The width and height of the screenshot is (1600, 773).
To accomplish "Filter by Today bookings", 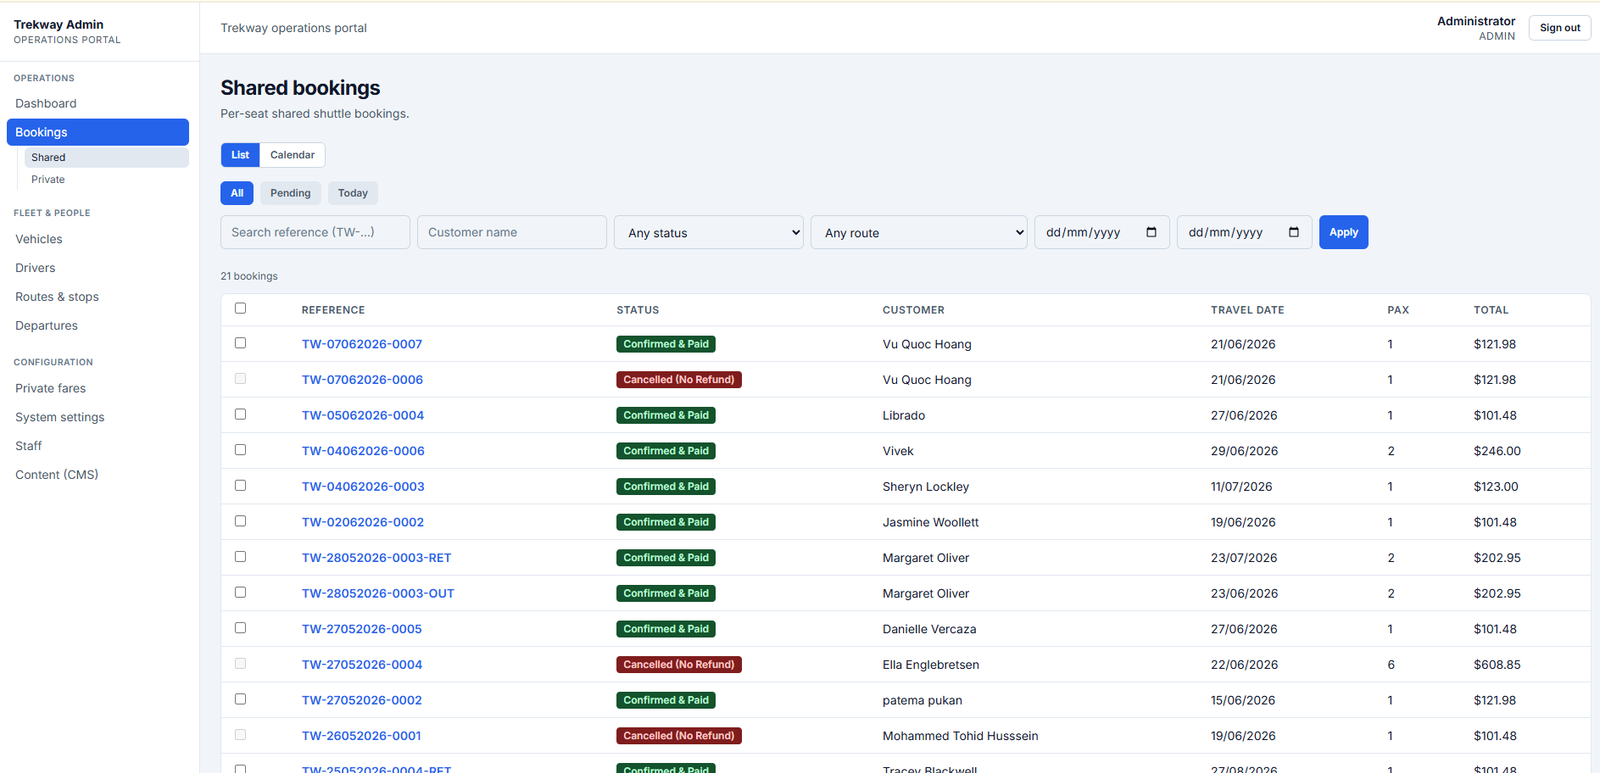I will 353,193.
